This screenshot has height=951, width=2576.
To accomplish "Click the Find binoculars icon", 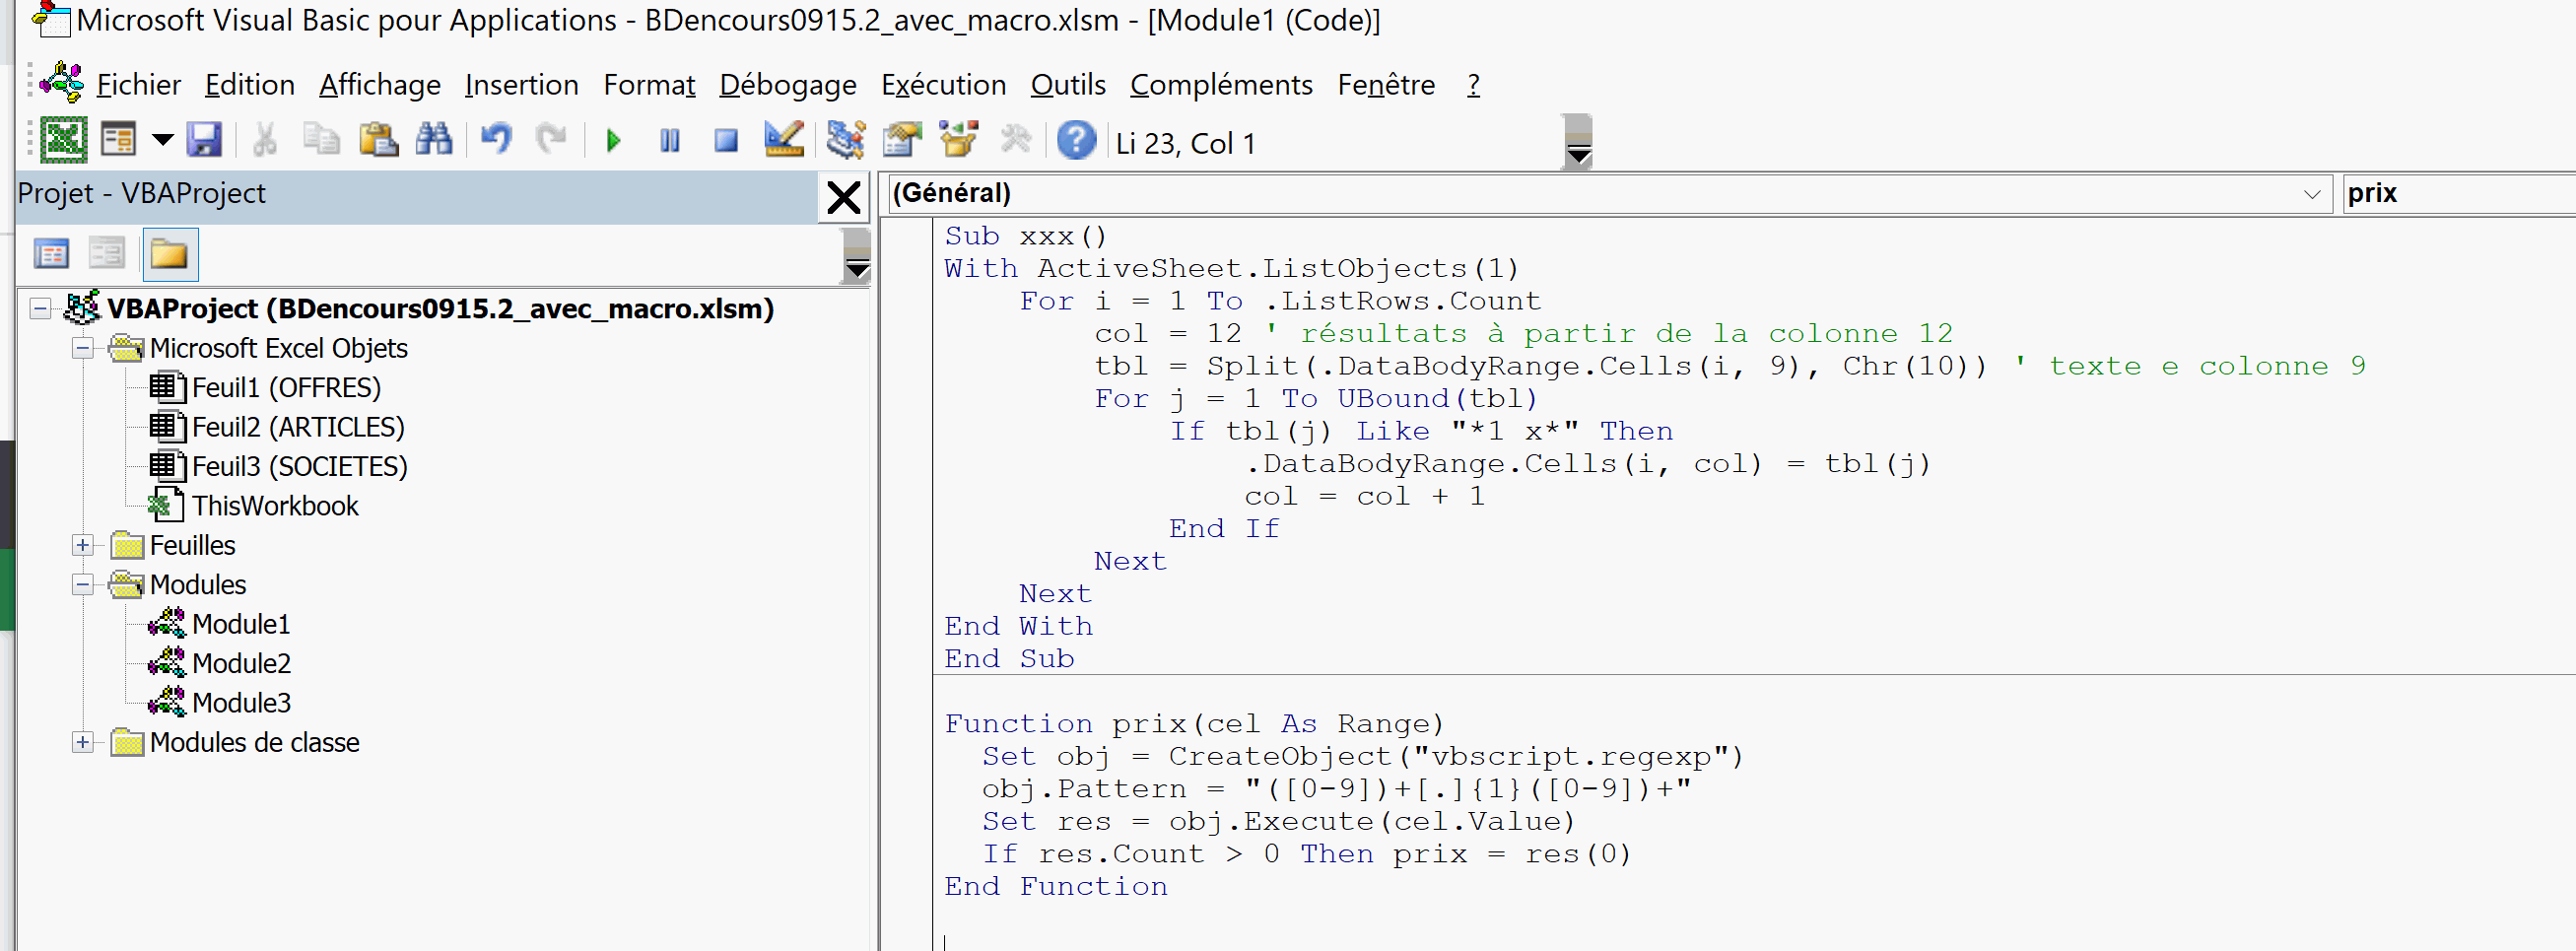I will pyautogui.click(x=433, y=141).
